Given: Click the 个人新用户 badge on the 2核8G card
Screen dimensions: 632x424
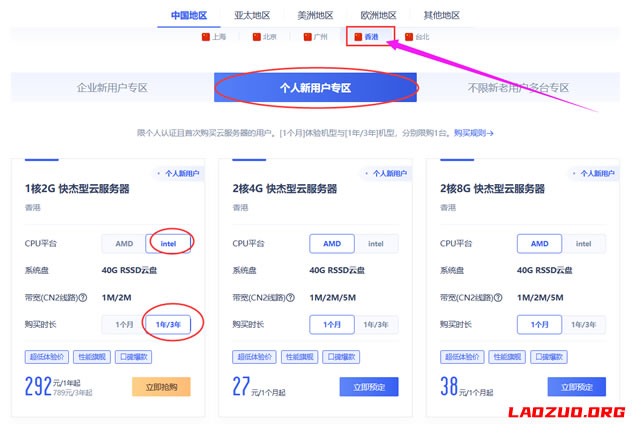Looking at the screenshot, I should pos(595,174).
